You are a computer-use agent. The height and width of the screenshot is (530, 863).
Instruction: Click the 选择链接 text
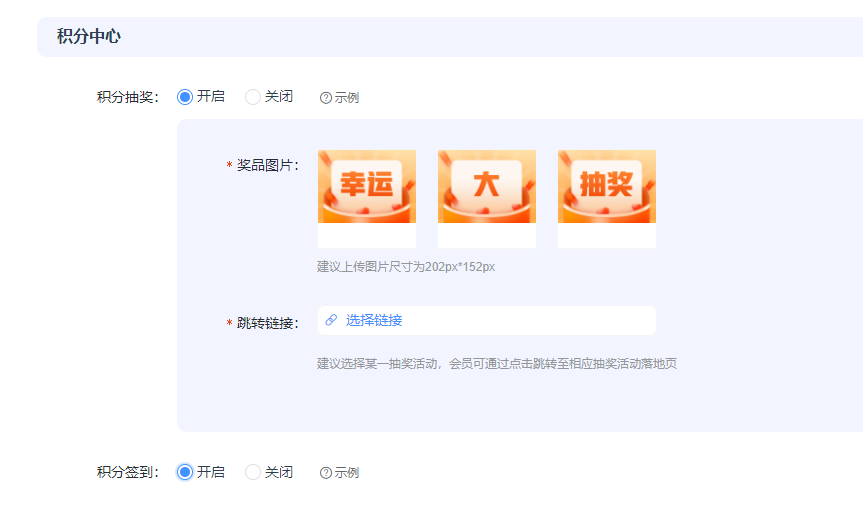(374, 320)
